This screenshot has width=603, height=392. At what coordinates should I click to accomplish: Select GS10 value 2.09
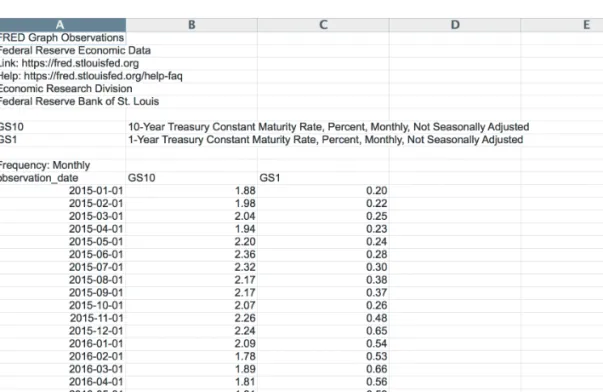point(192,343)
